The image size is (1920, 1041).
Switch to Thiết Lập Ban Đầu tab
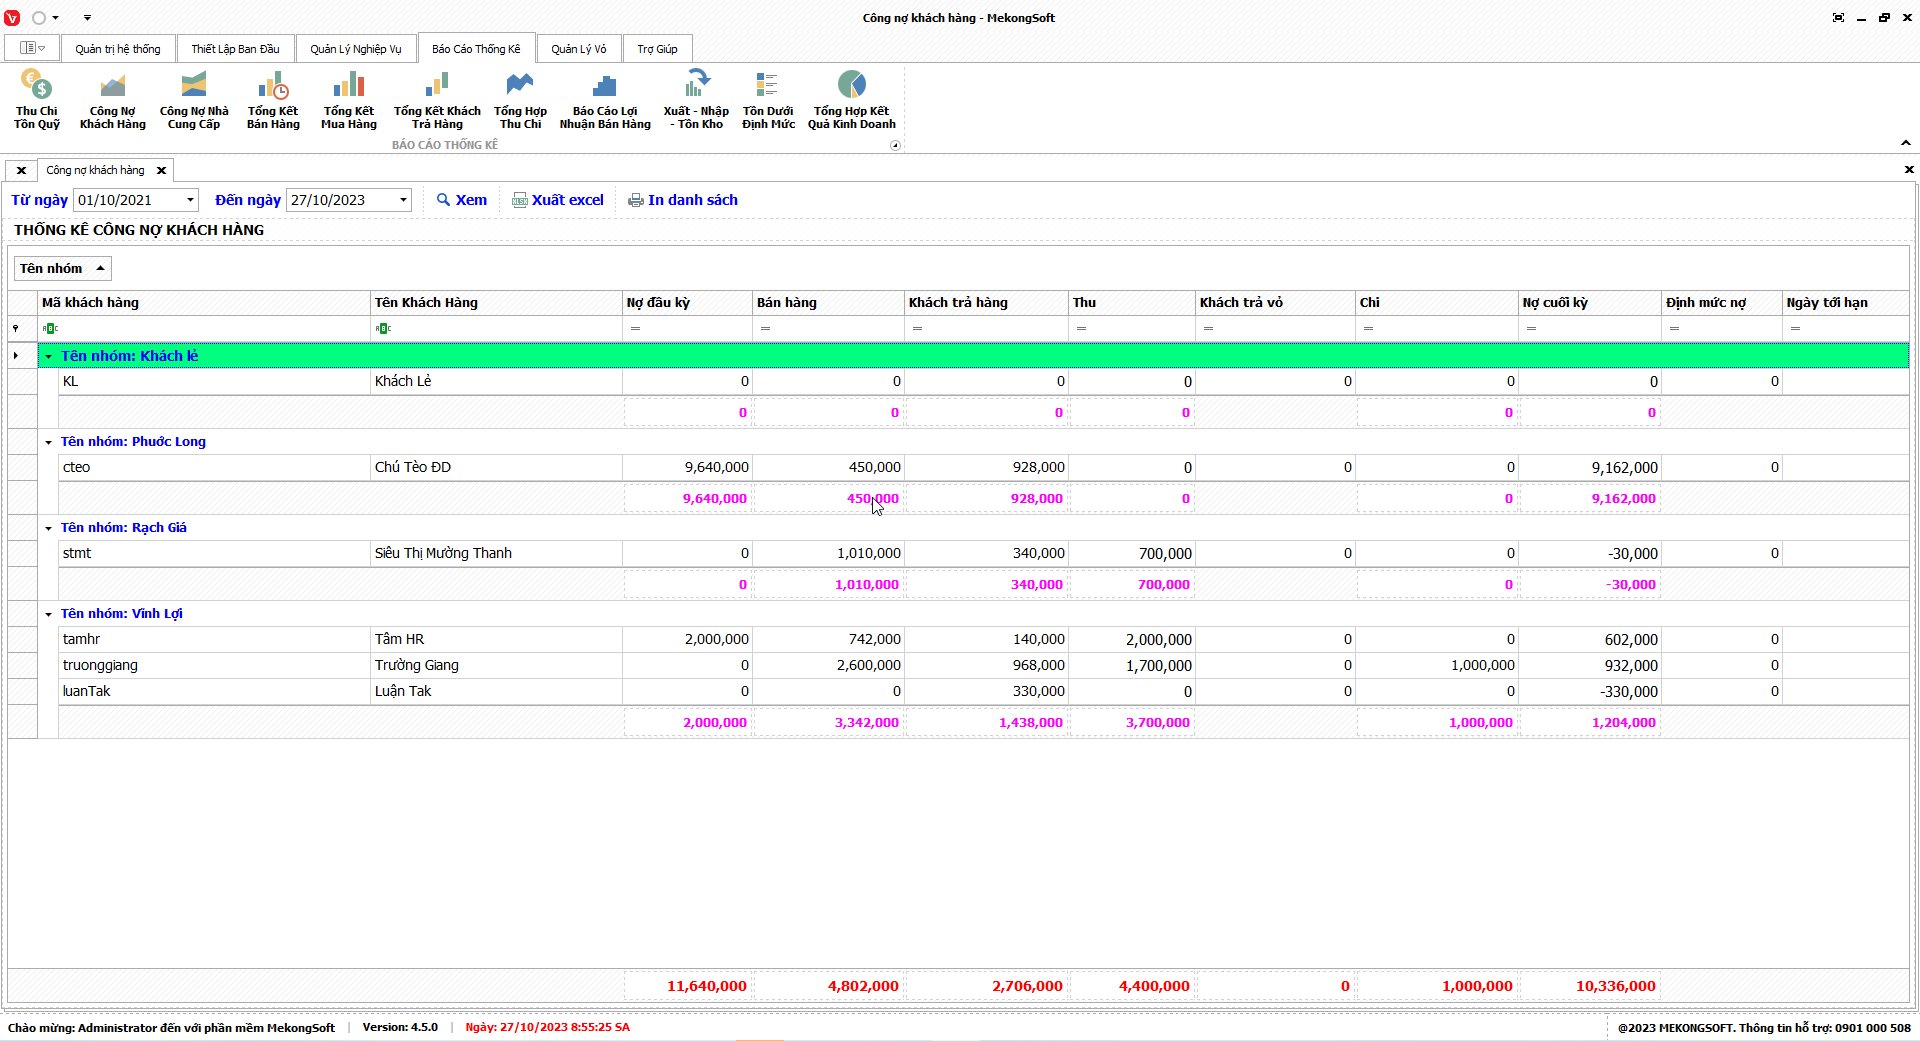coord(235,49)
